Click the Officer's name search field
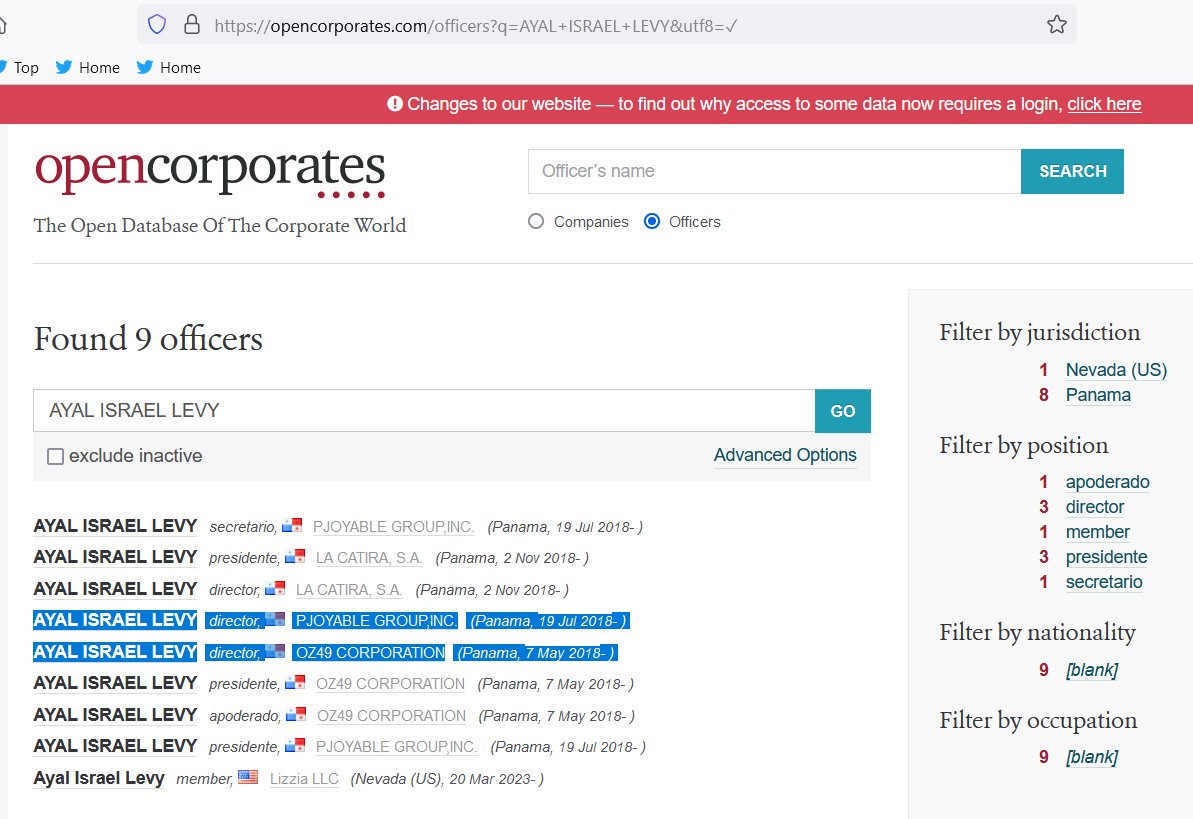The height and width of the screenshot is (819, 1193). click(x=775, y=171)
